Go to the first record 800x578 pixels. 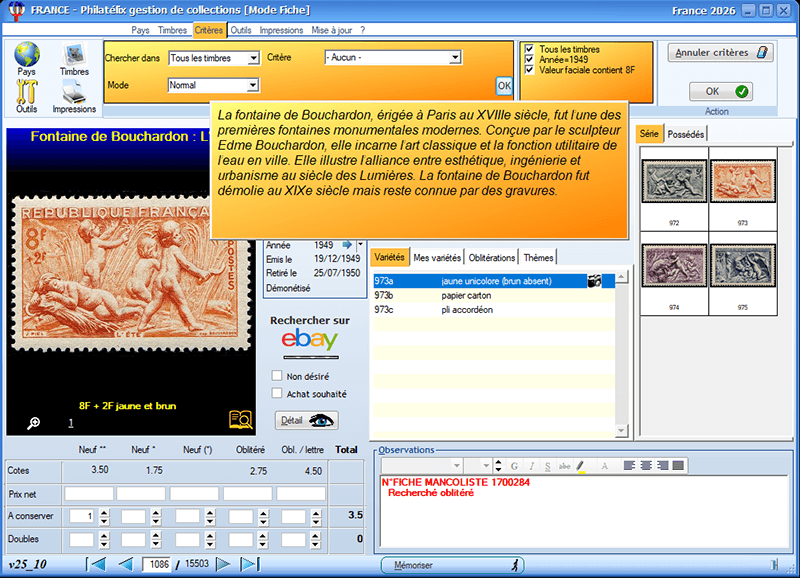point(96,564)
